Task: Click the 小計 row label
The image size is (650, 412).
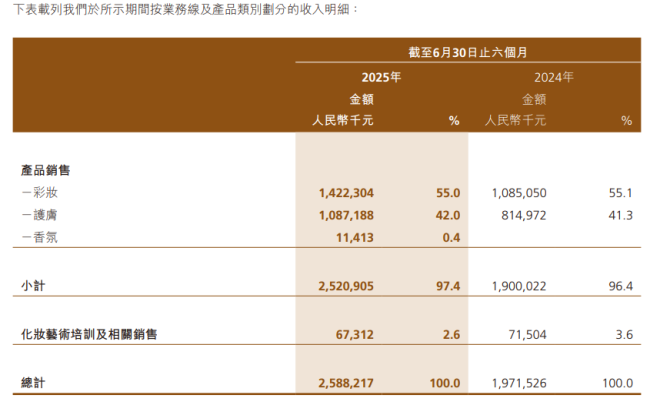Action: (32, 286)
